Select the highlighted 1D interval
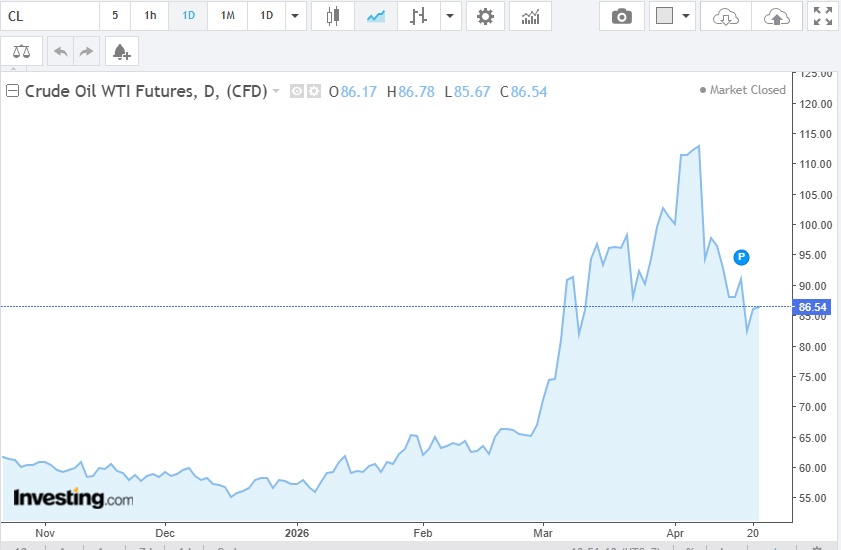Image resolution: width=841 pixels, height=550 pixels. pyautogui.click(x=188, y=16)
